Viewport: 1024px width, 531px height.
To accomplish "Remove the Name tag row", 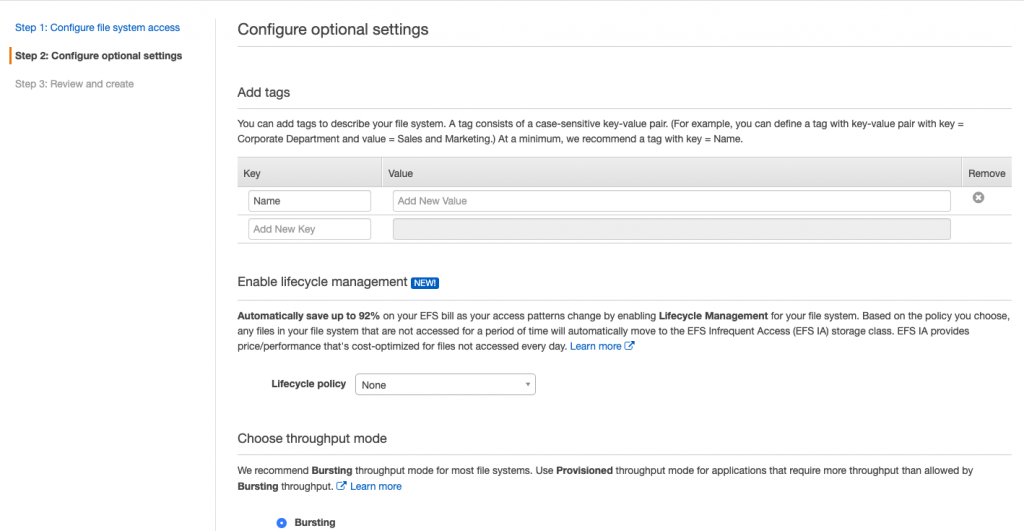I will tap(978, 198).
